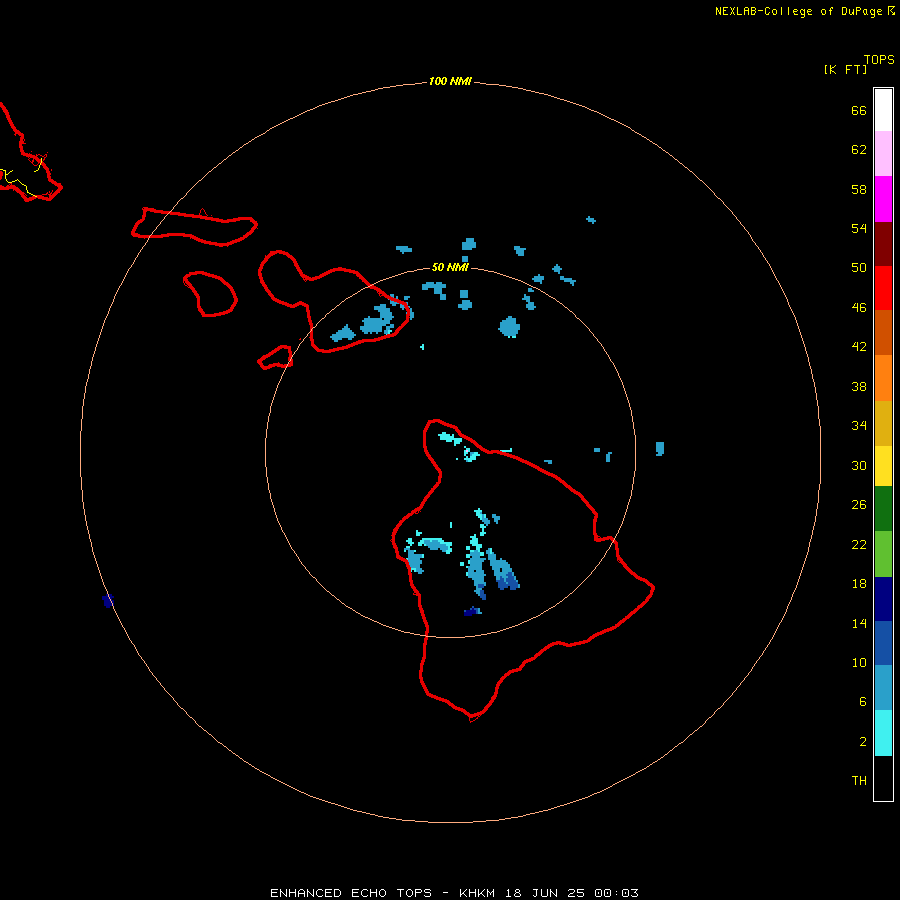Click the legend value 62

tap(859, 150)
